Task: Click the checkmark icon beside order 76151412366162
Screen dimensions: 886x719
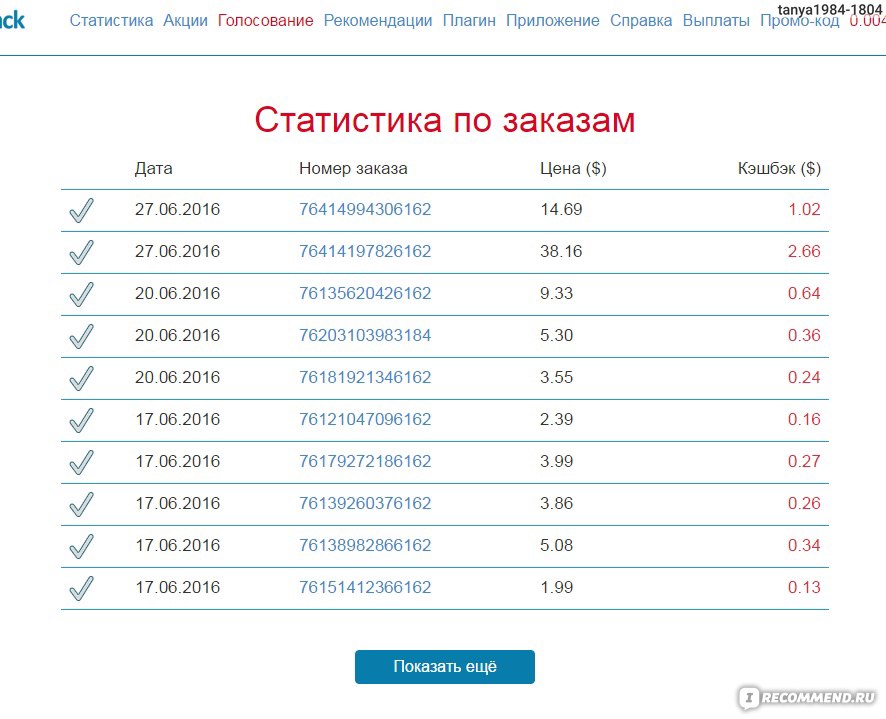Action: click(82, 588)
